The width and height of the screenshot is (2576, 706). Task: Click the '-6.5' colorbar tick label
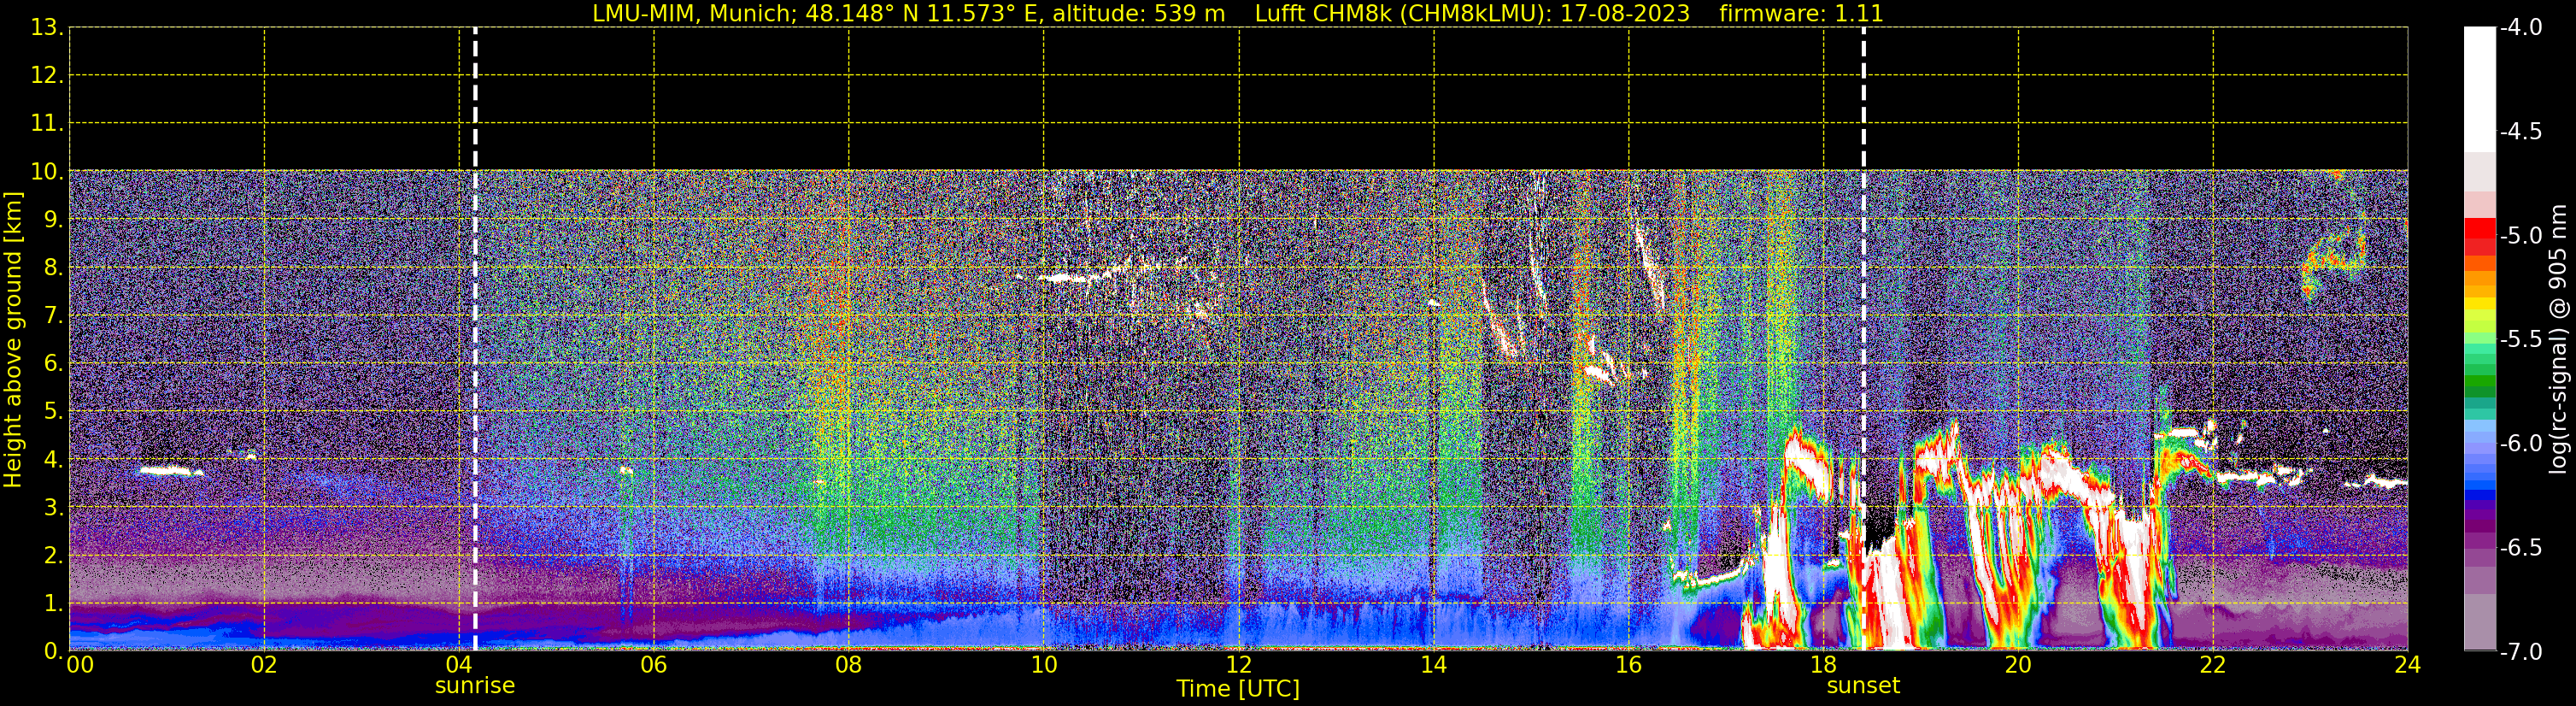point(2520,548)
